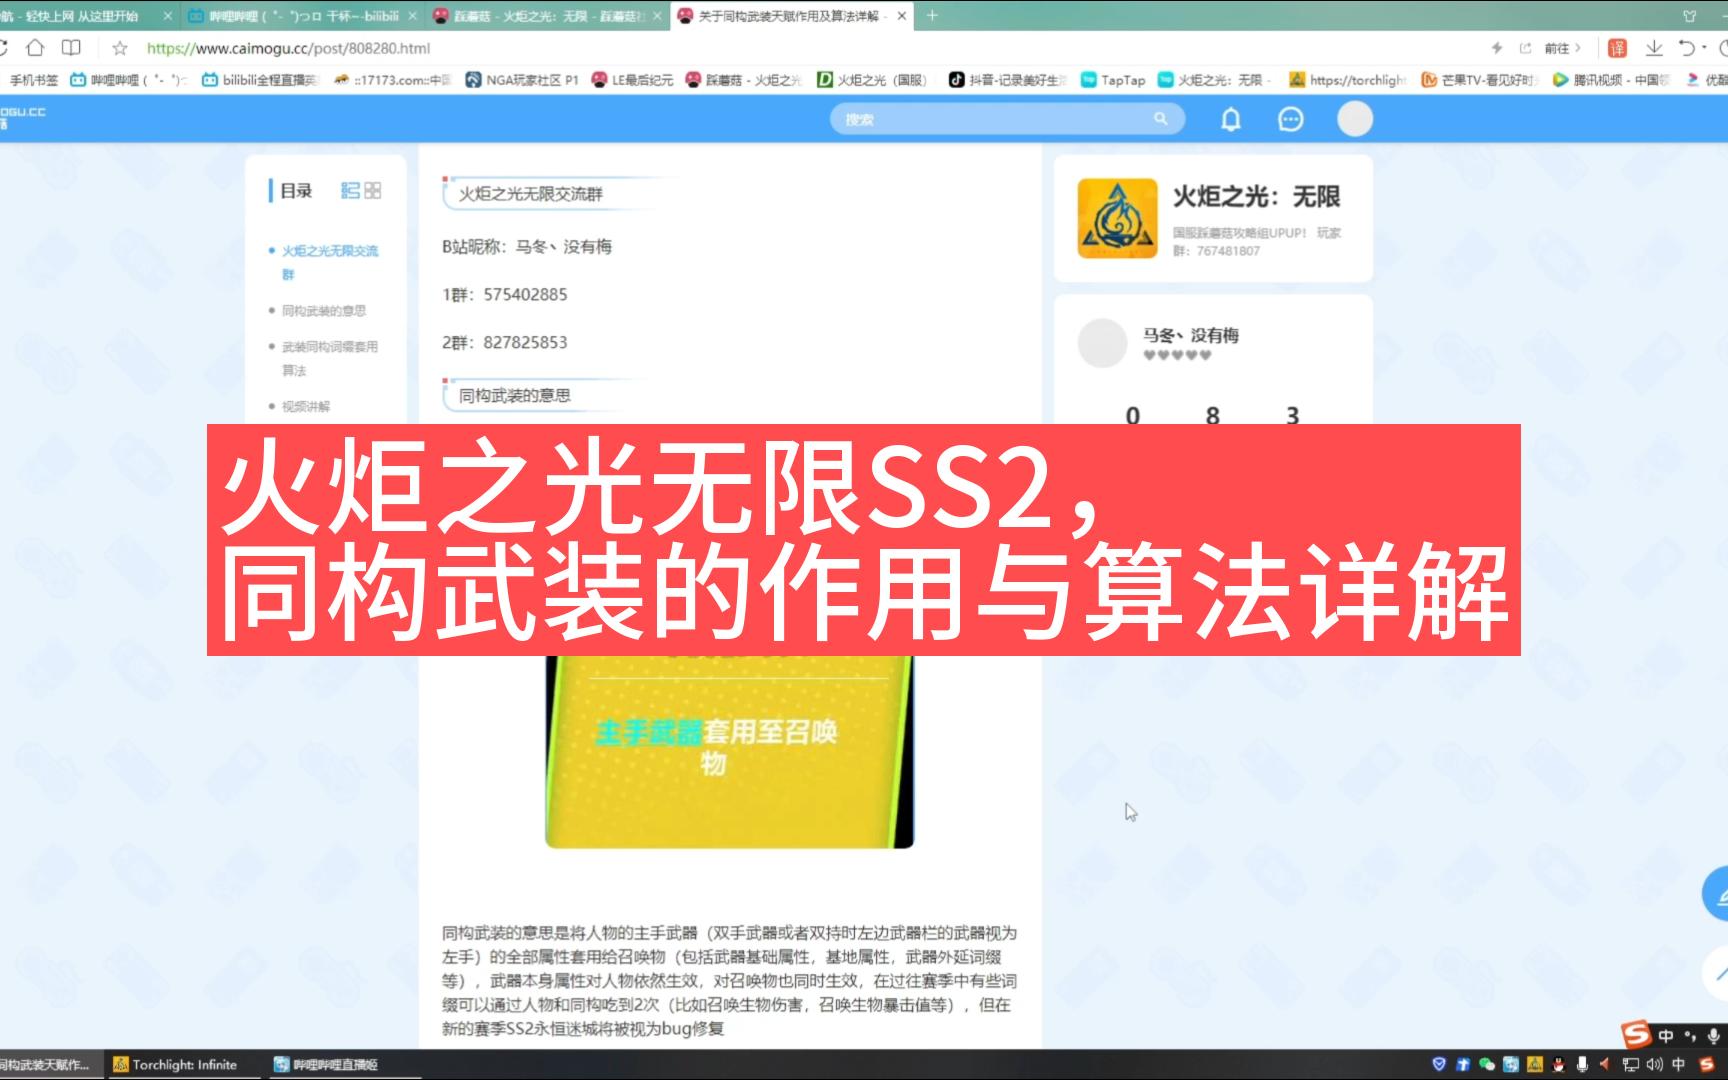Open the LE最后纪元 bookmark

pos(632,80)
